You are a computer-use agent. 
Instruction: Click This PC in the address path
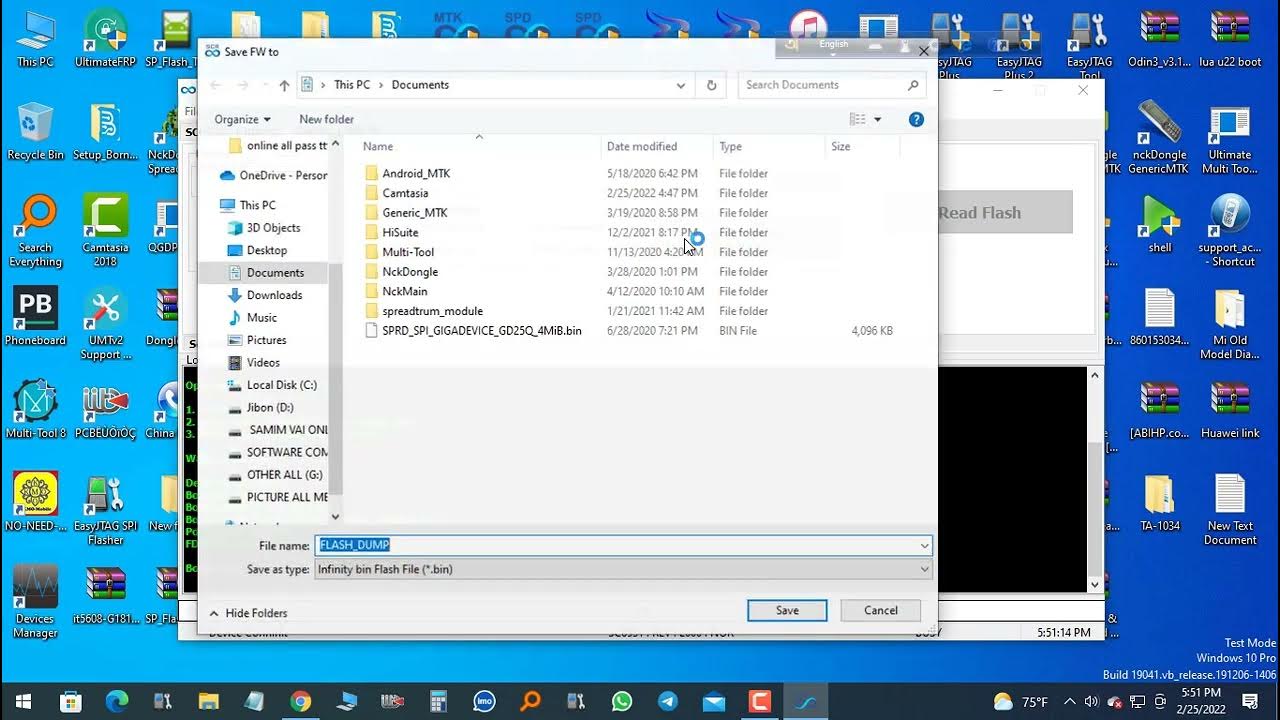click(x=352, y=85)
